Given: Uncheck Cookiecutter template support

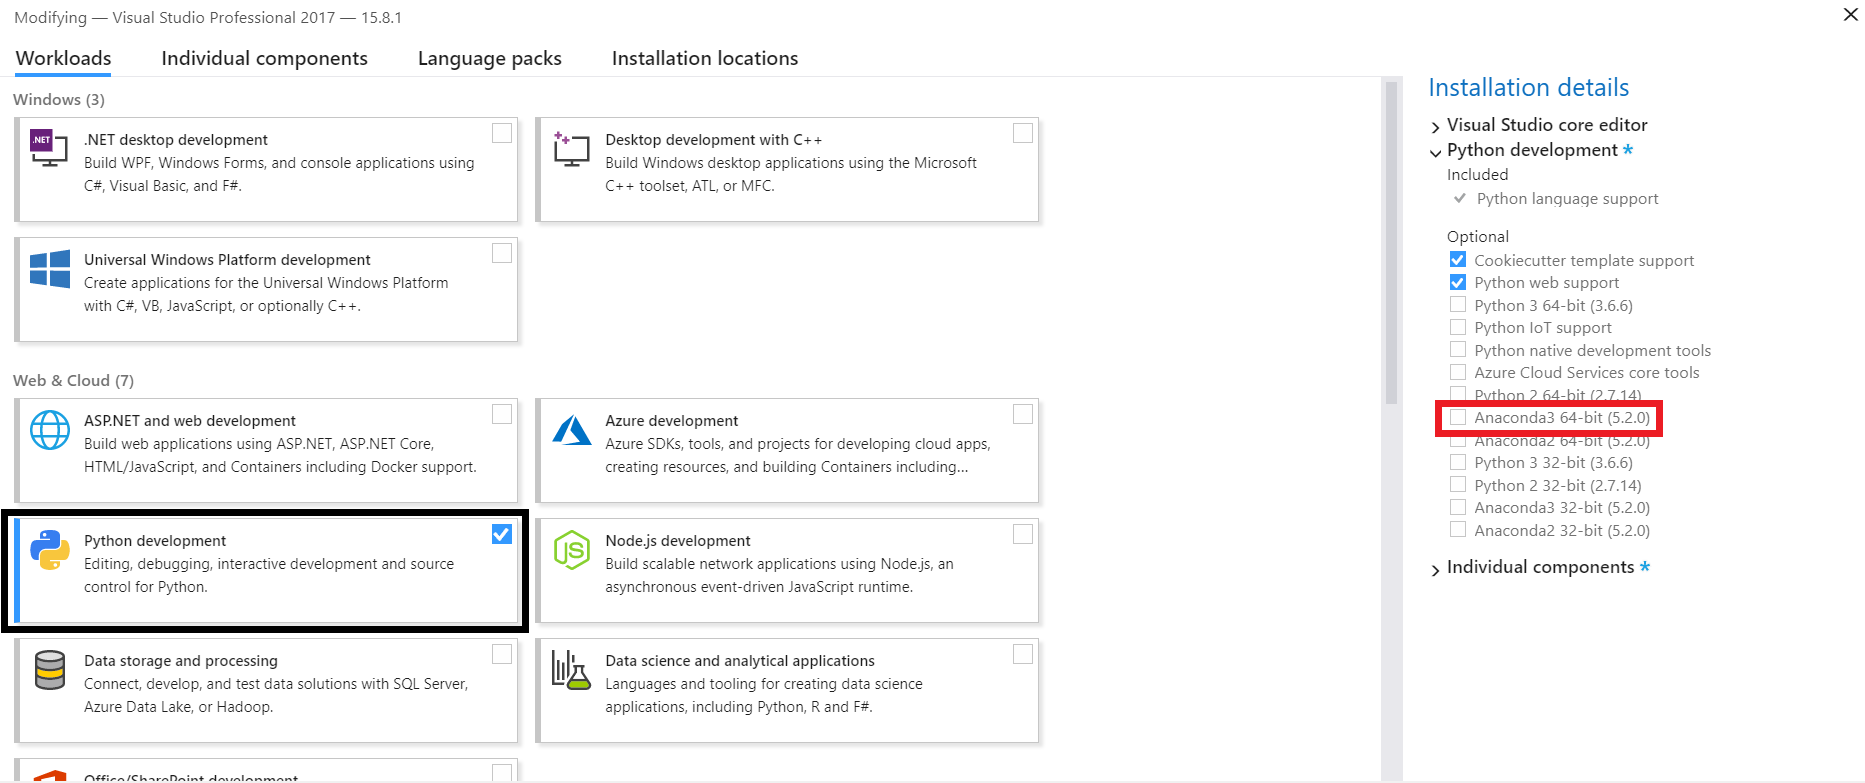Looking at the screenshot, I should (1458, 260).
